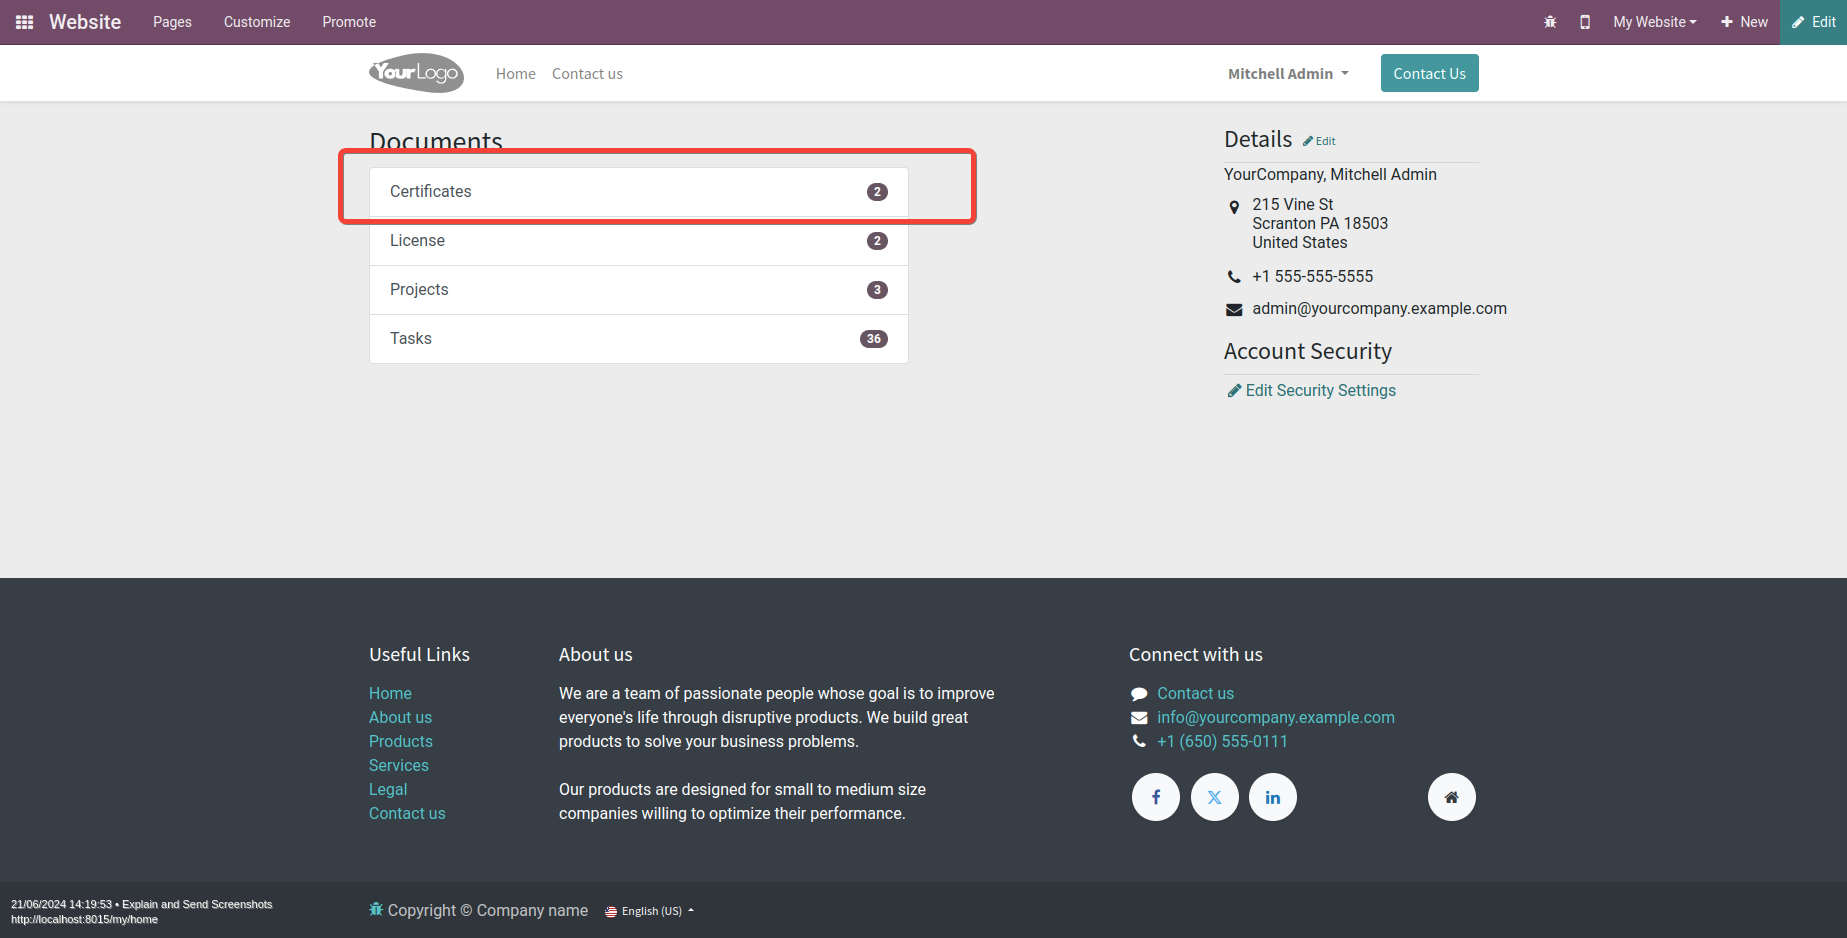The image size is (1847, 938).
Task: Open the English (US) language selector
Action: [650, 911]
